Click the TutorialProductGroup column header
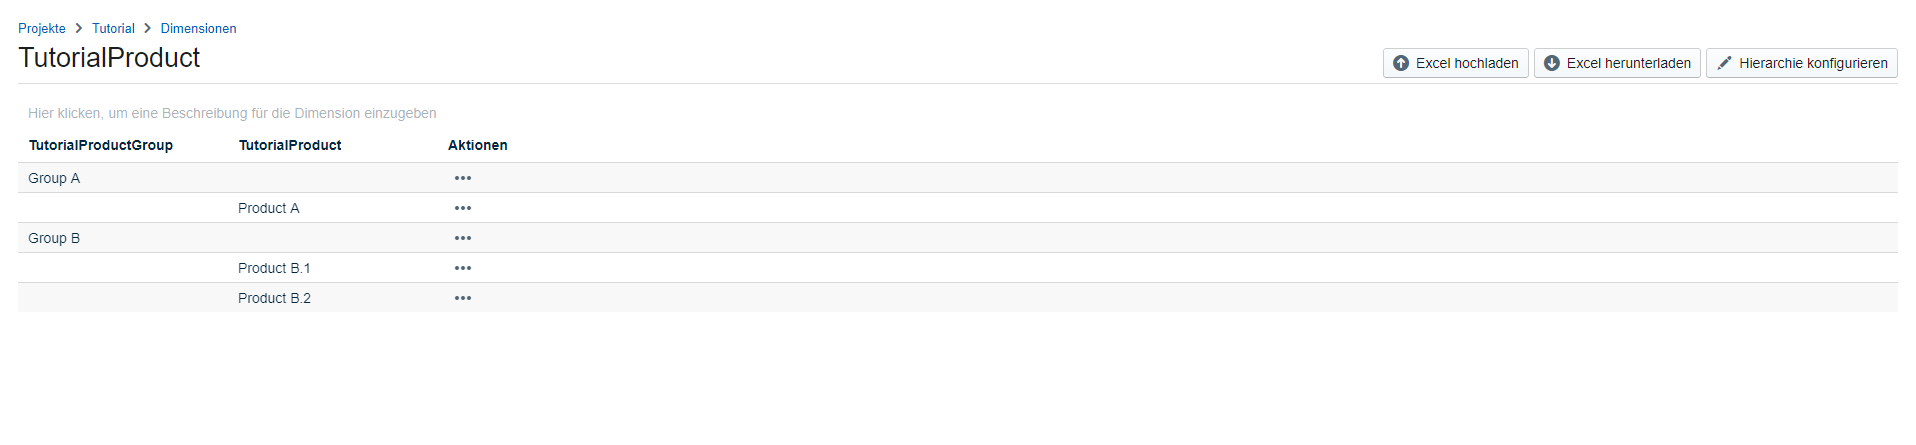The height and width of the screenshot is (445, 1916). (101, 145)
